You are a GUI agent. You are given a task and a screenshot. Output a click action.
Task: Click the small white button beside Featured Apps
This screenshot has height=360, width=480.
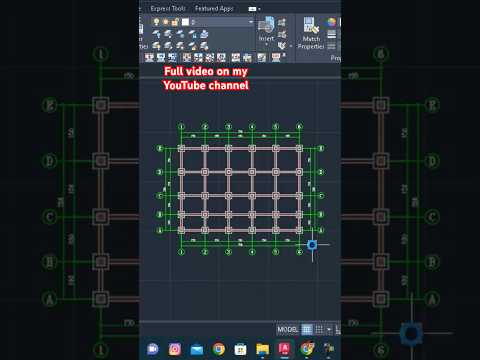coord(252,9)
